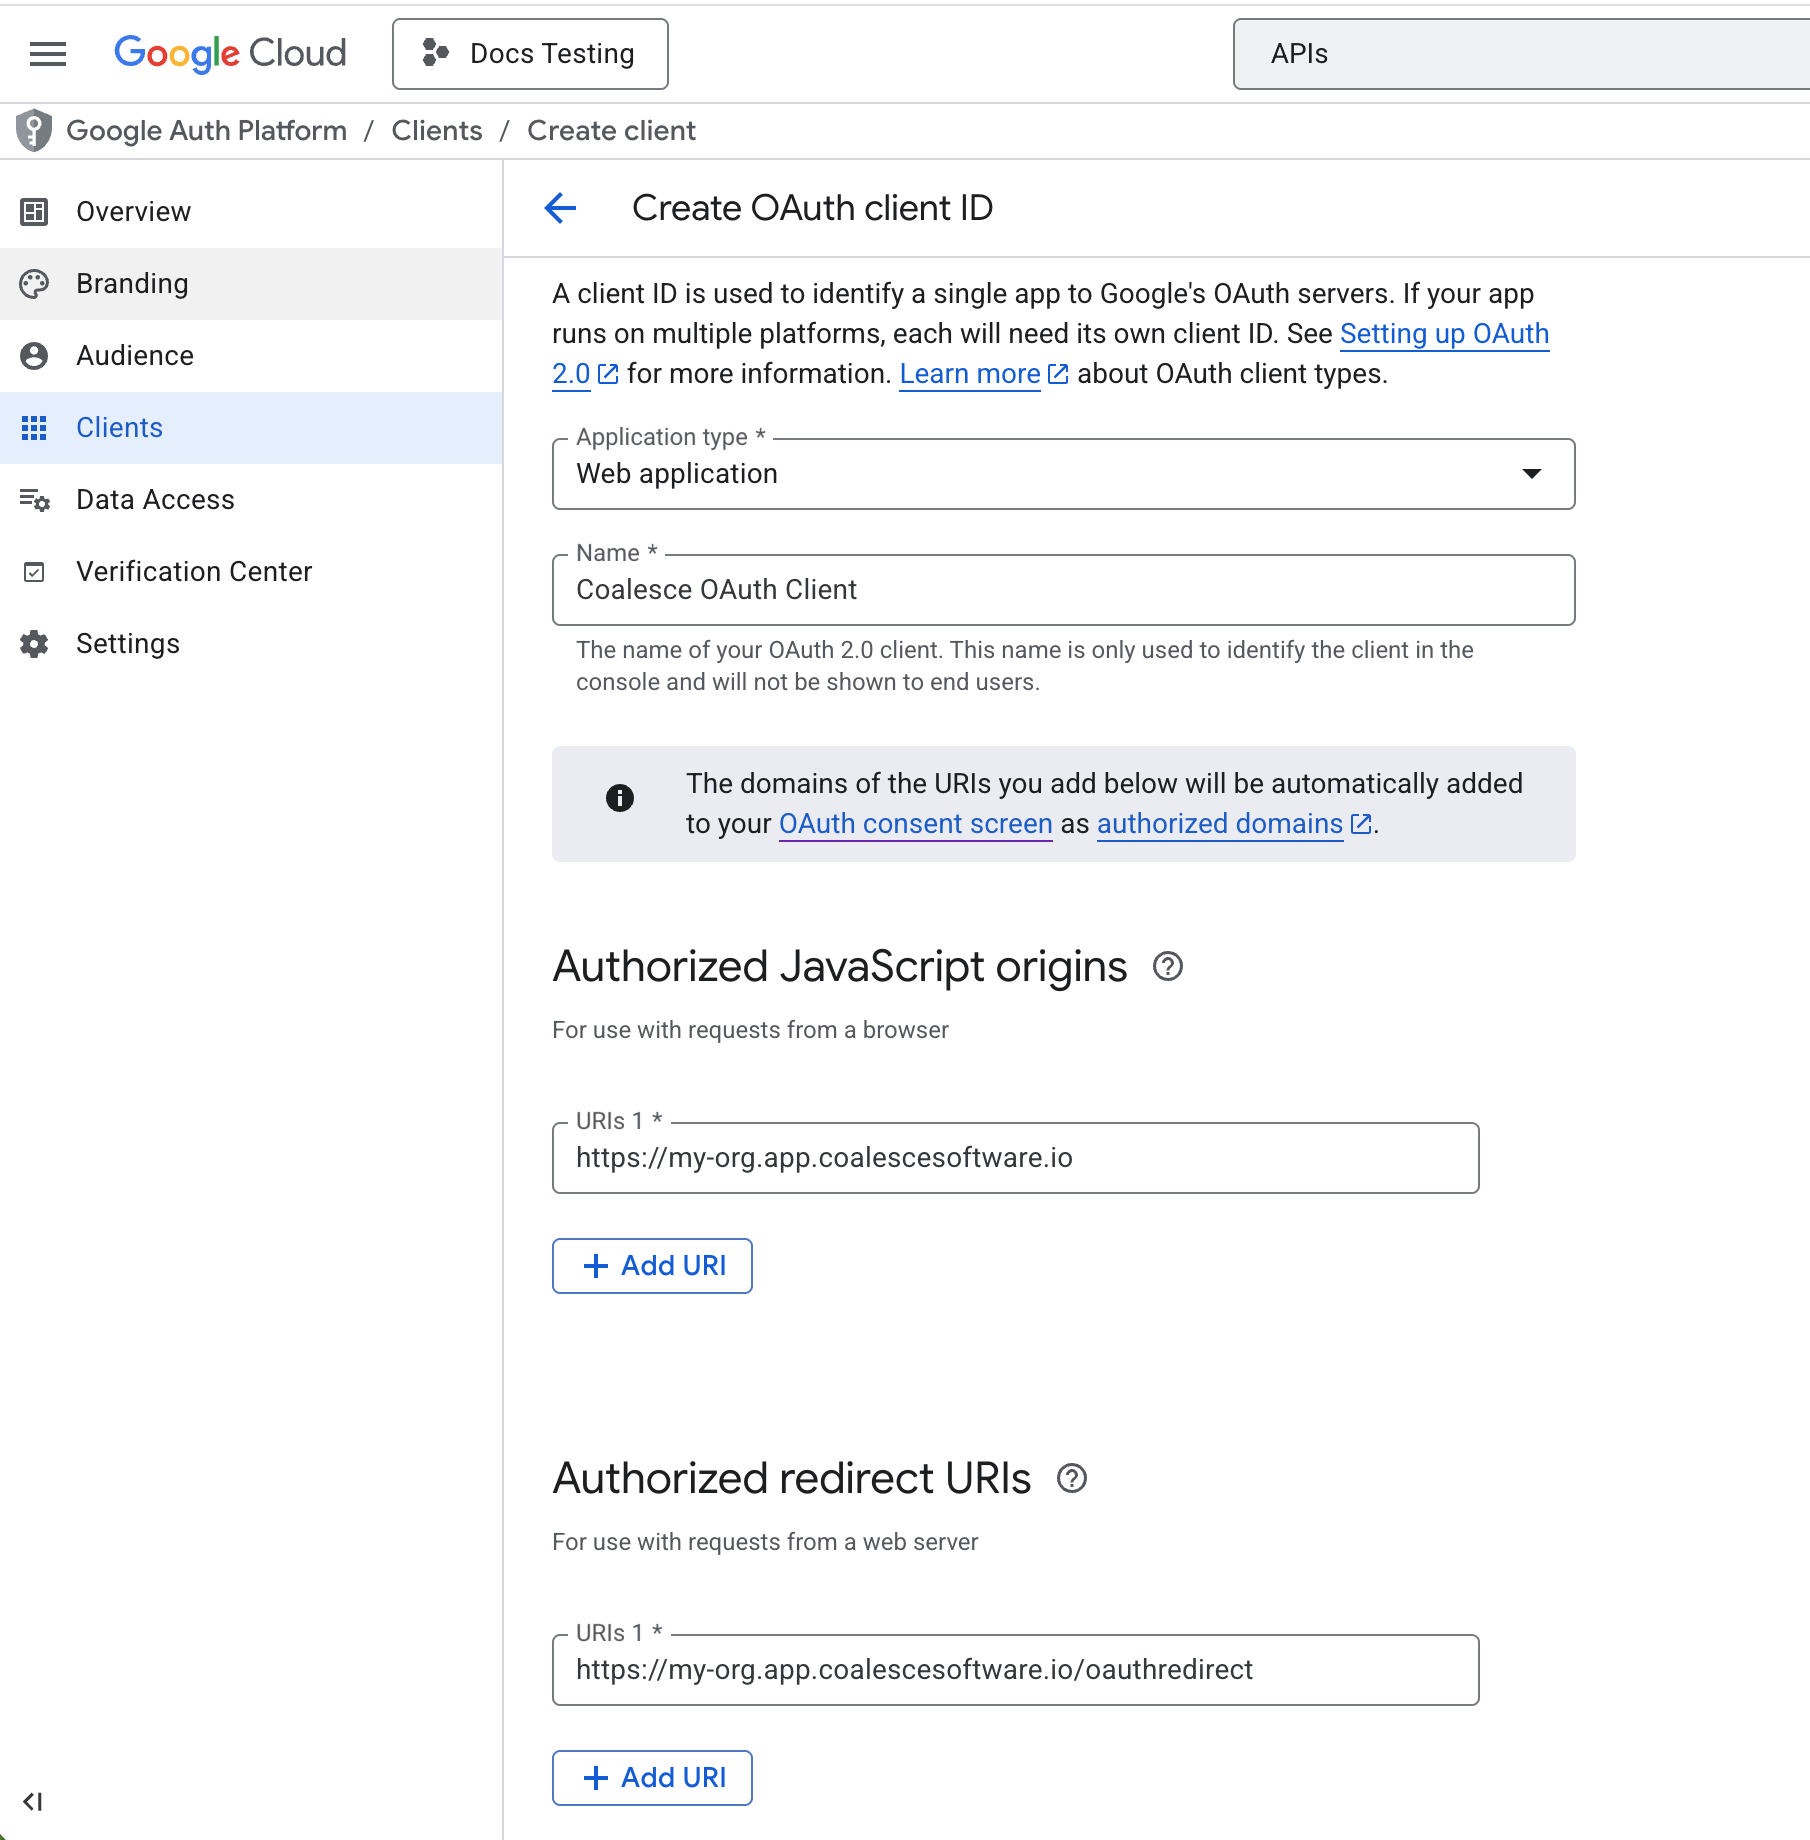Open the Authorized JavaScript origins help icon
The height and width of the screenshot is (1840, 1810).
coord(1168,966)
